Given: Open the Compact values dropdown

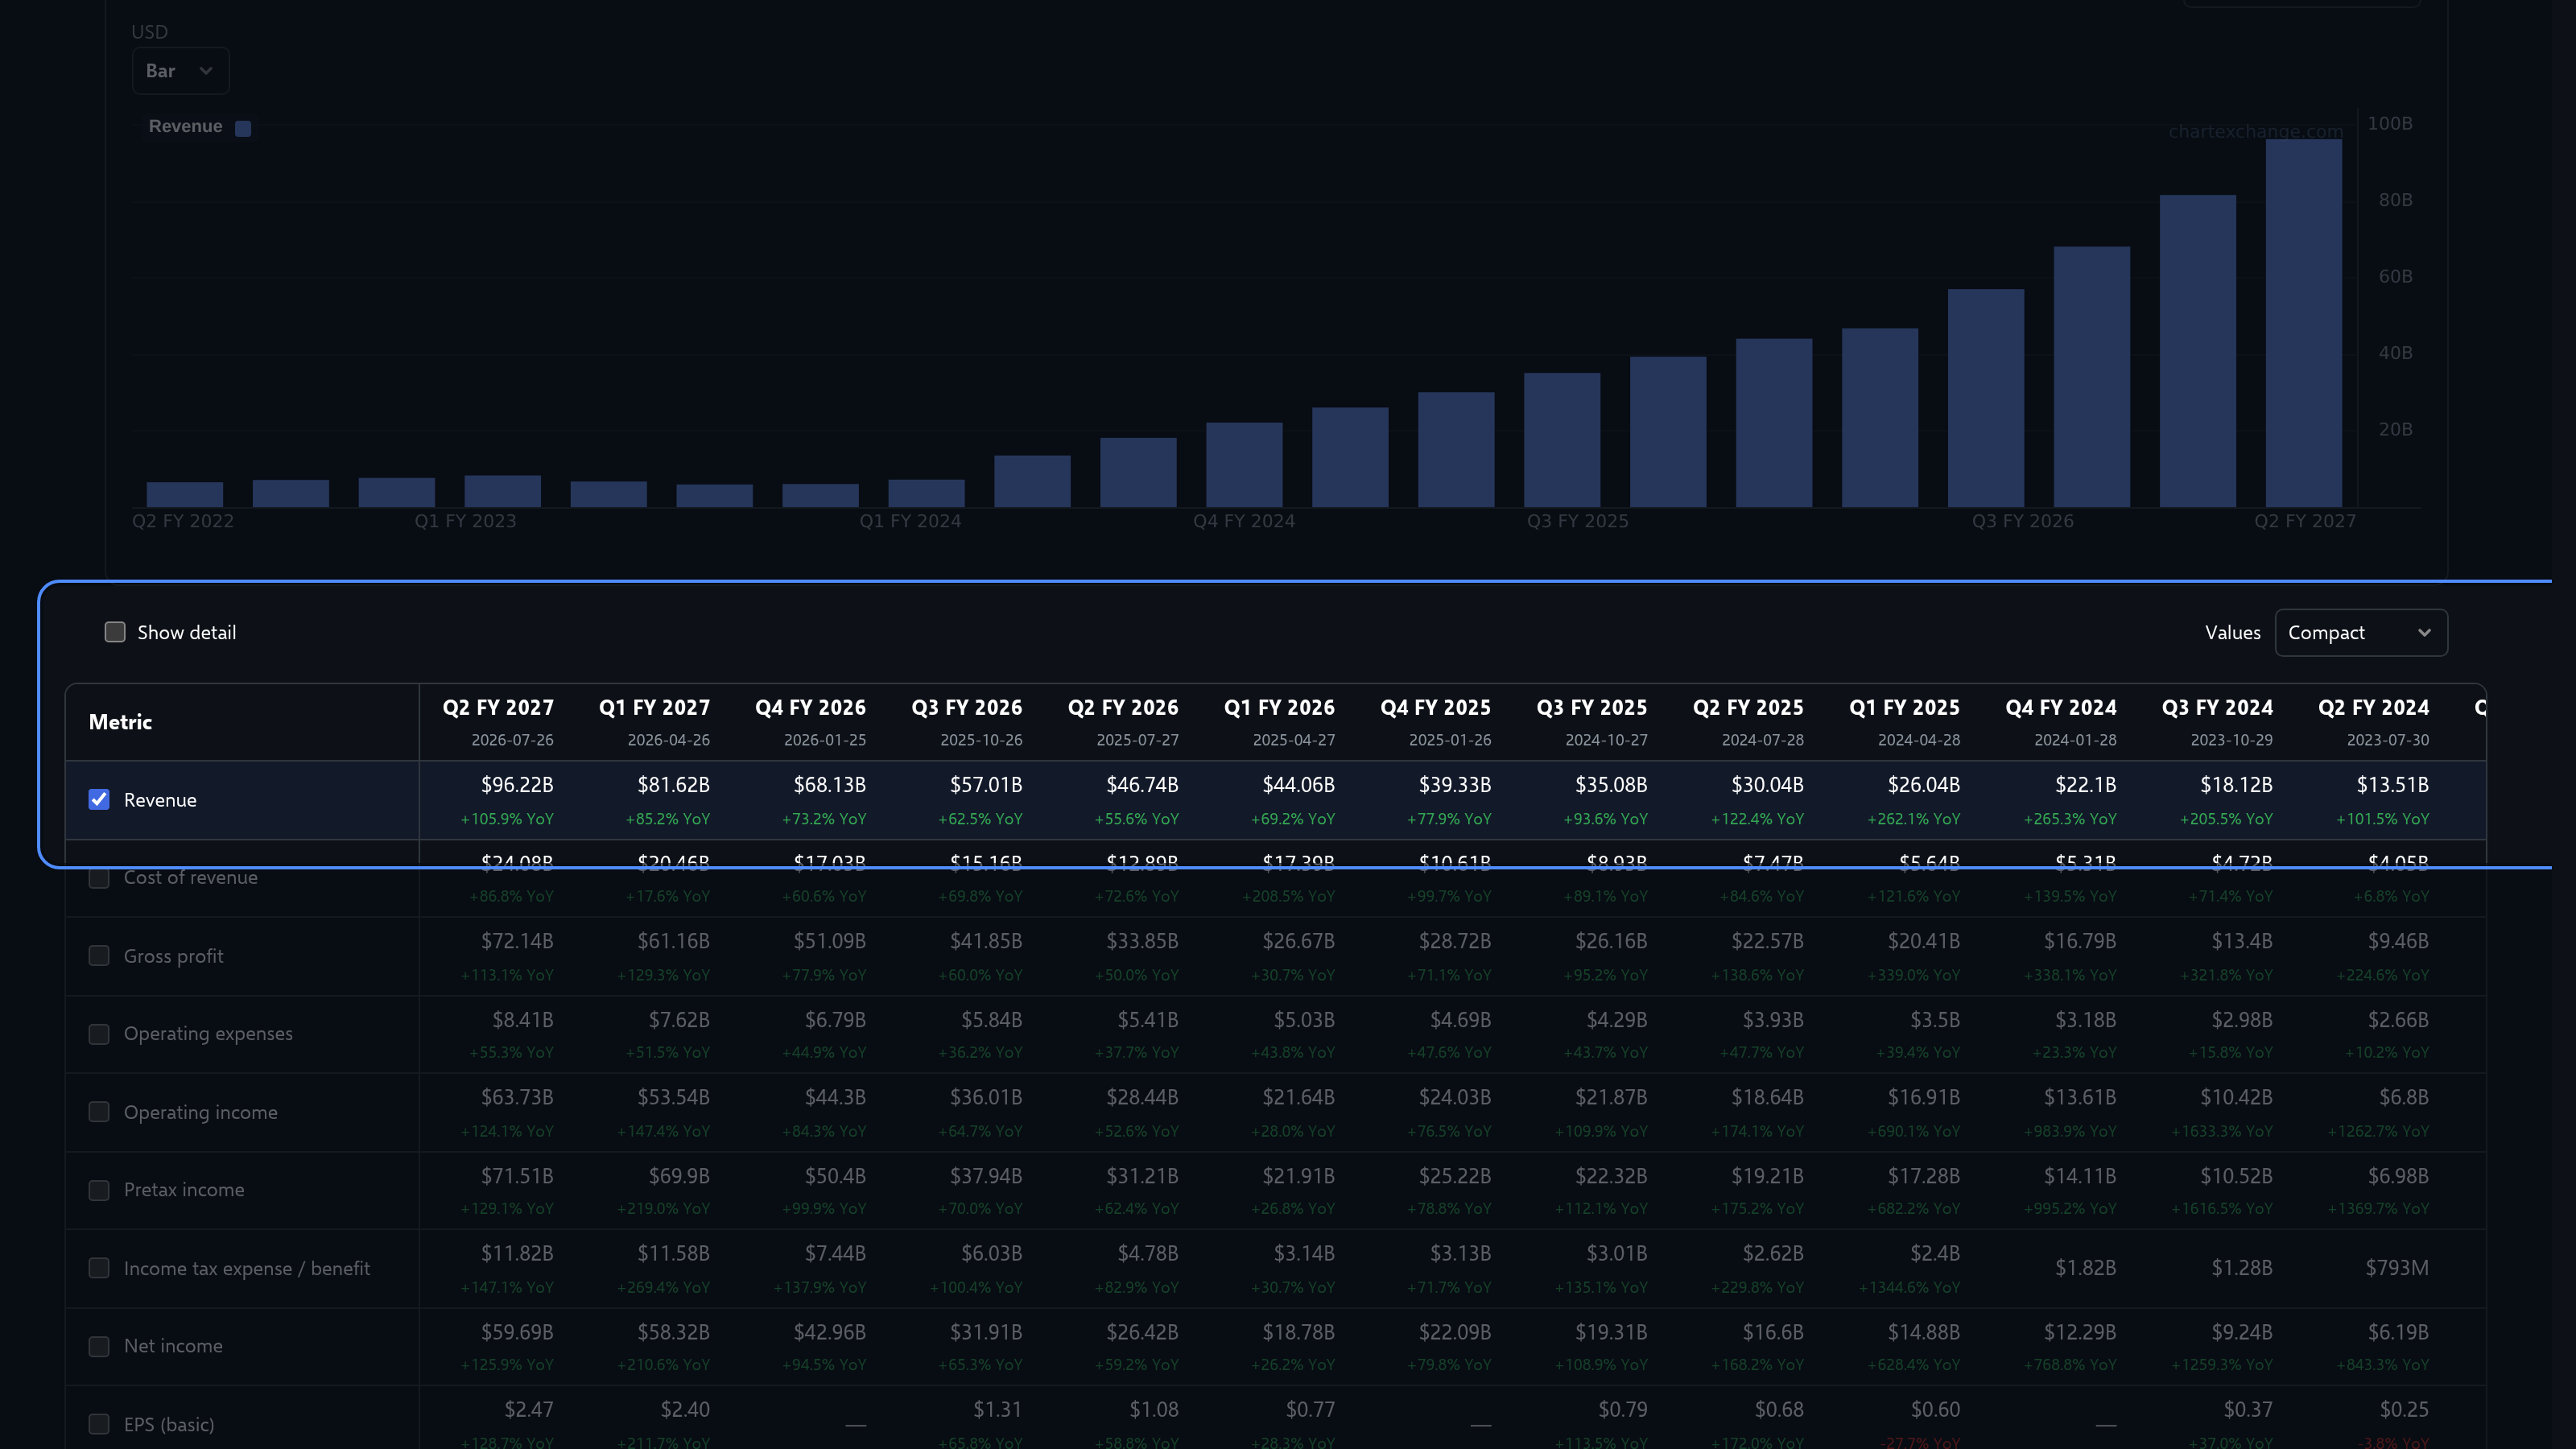Looking at the screenshot, I should 2361,633.
